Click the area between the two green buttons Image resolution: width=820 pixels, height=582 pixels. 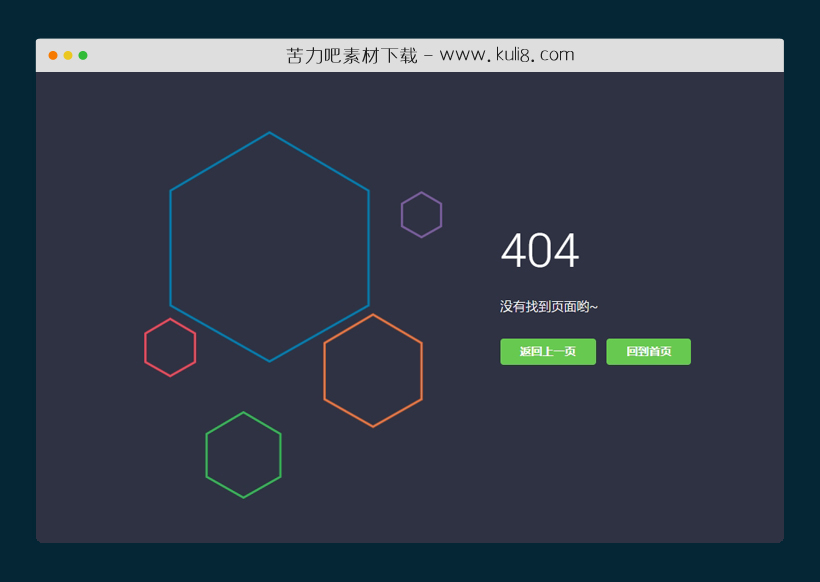click(601, 351)
